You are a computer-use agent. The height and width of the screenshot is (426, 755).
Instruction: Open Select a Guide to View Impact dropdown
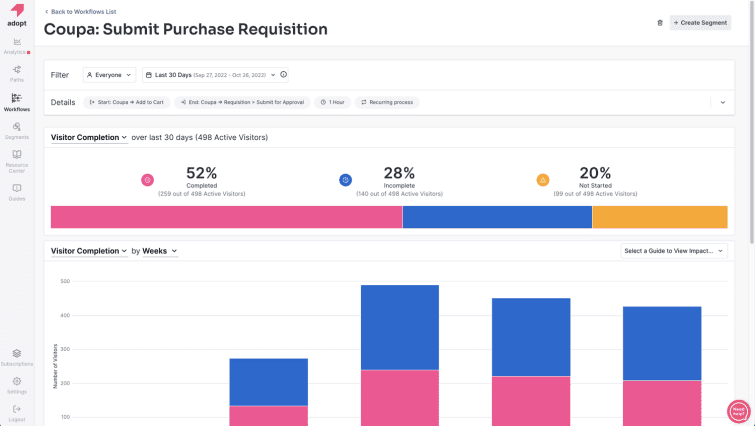(x=674, y=251)
